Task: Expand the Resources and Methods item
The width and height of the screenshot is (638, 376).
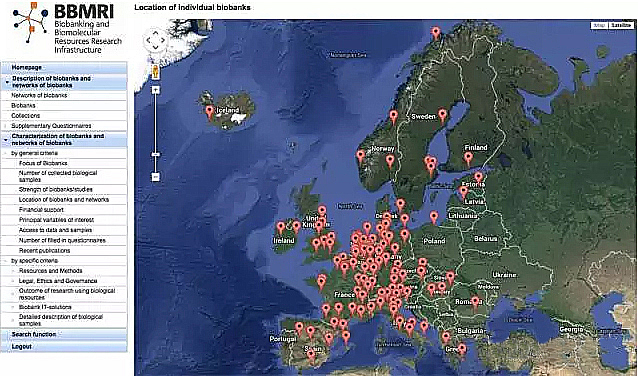Action: coord(50,271)
